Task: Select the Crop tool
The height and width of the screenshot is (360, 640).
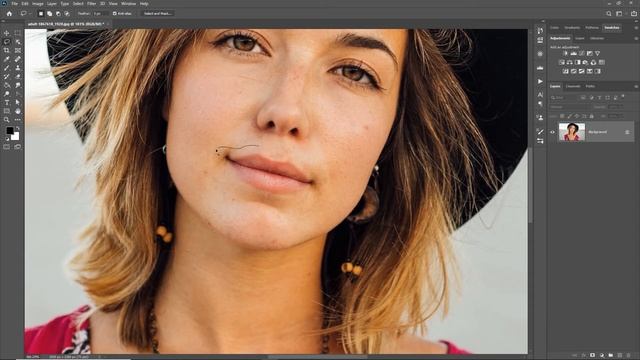Action: pyautogui.click(x=7, y=51)
